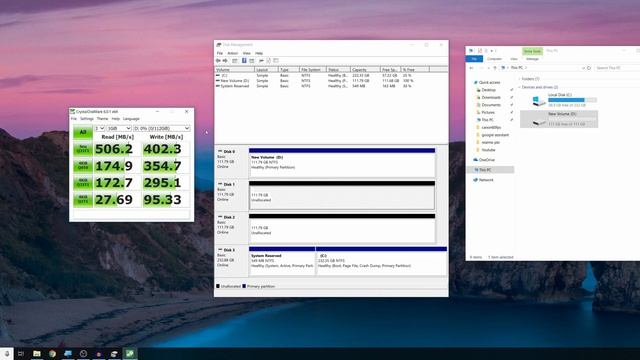Collapse the Folders (7) group
This screenshot has width=640, height=360.
pos(520,79)
